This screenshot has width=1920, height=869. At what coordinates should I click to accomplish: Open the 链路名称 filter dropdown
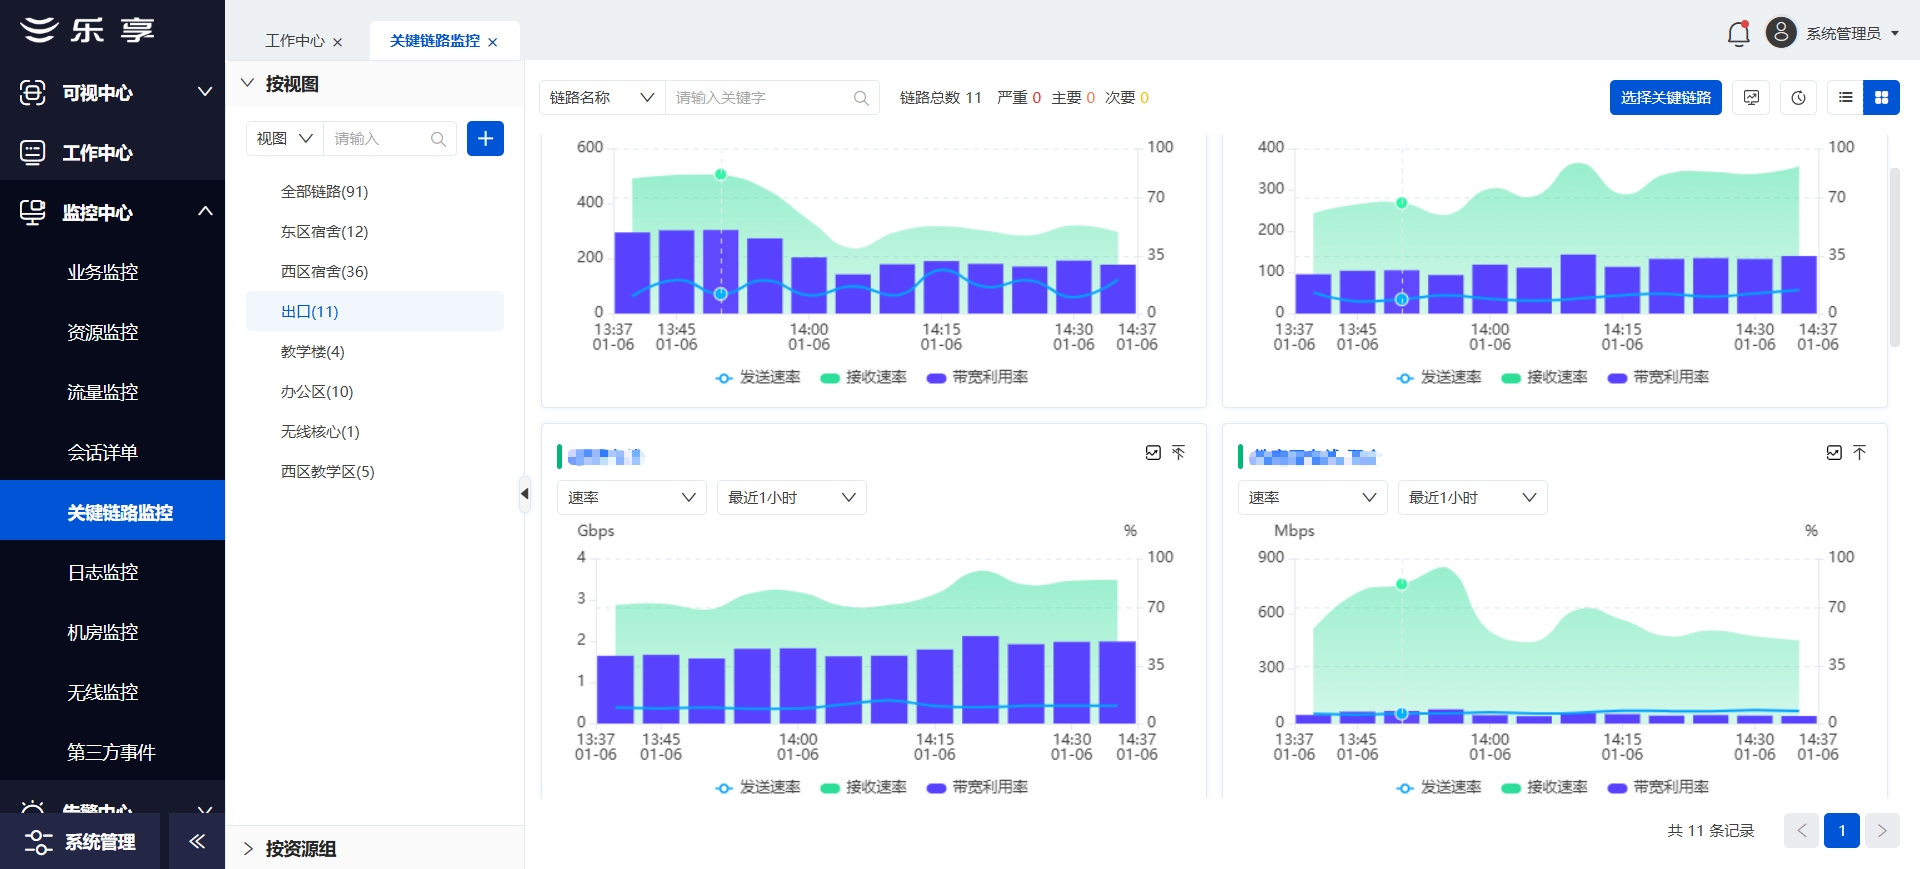(602, 98)
